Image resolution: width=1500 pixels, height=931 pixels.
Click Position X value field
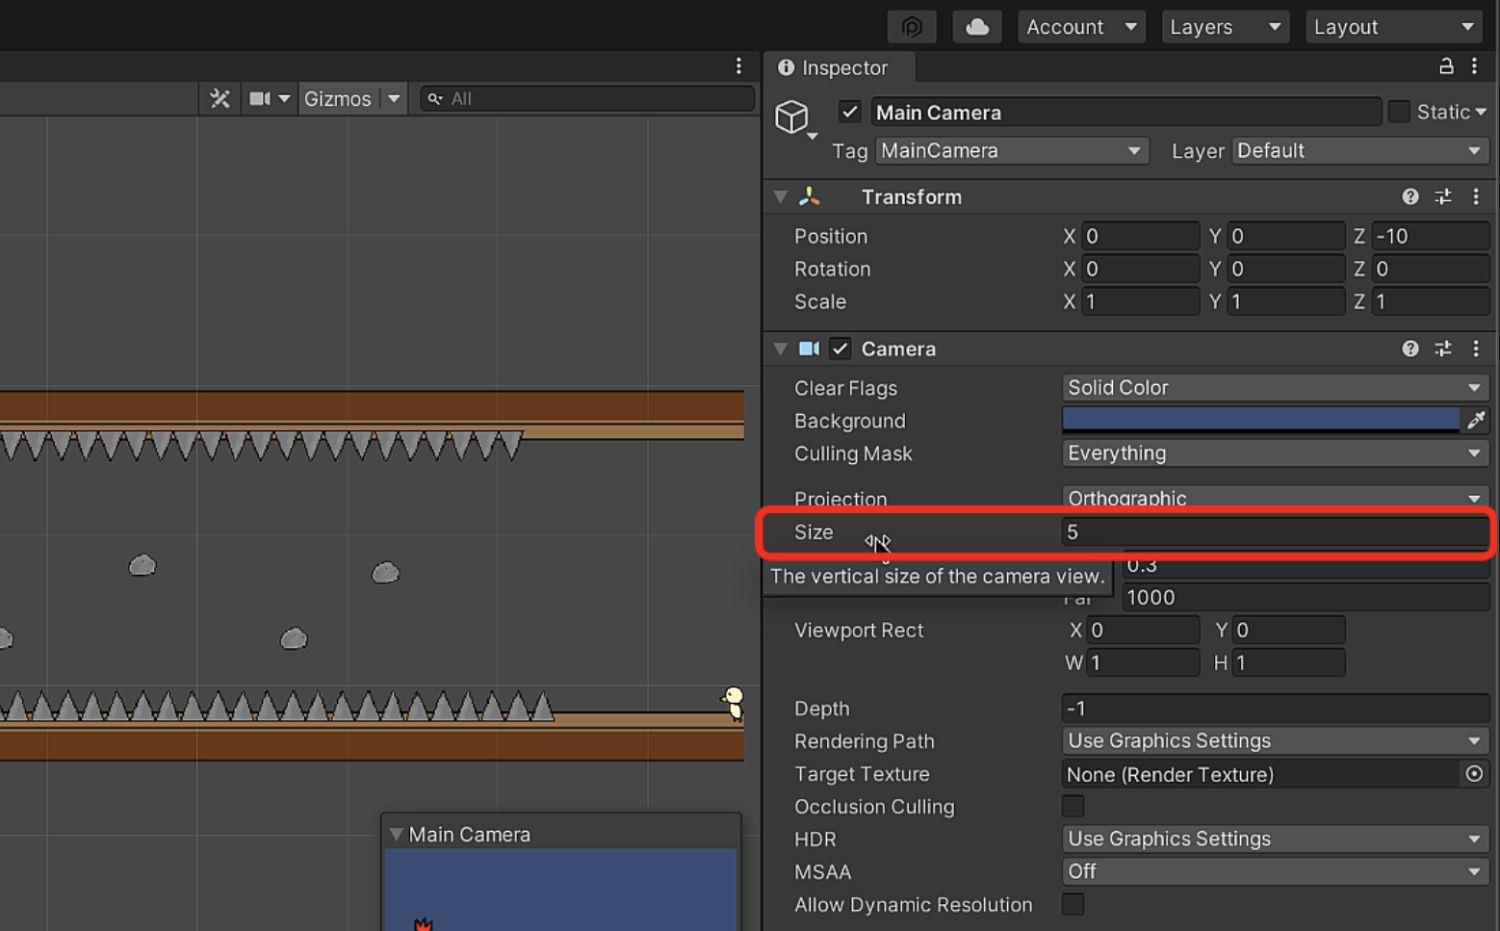click(x=1141, y=236)
